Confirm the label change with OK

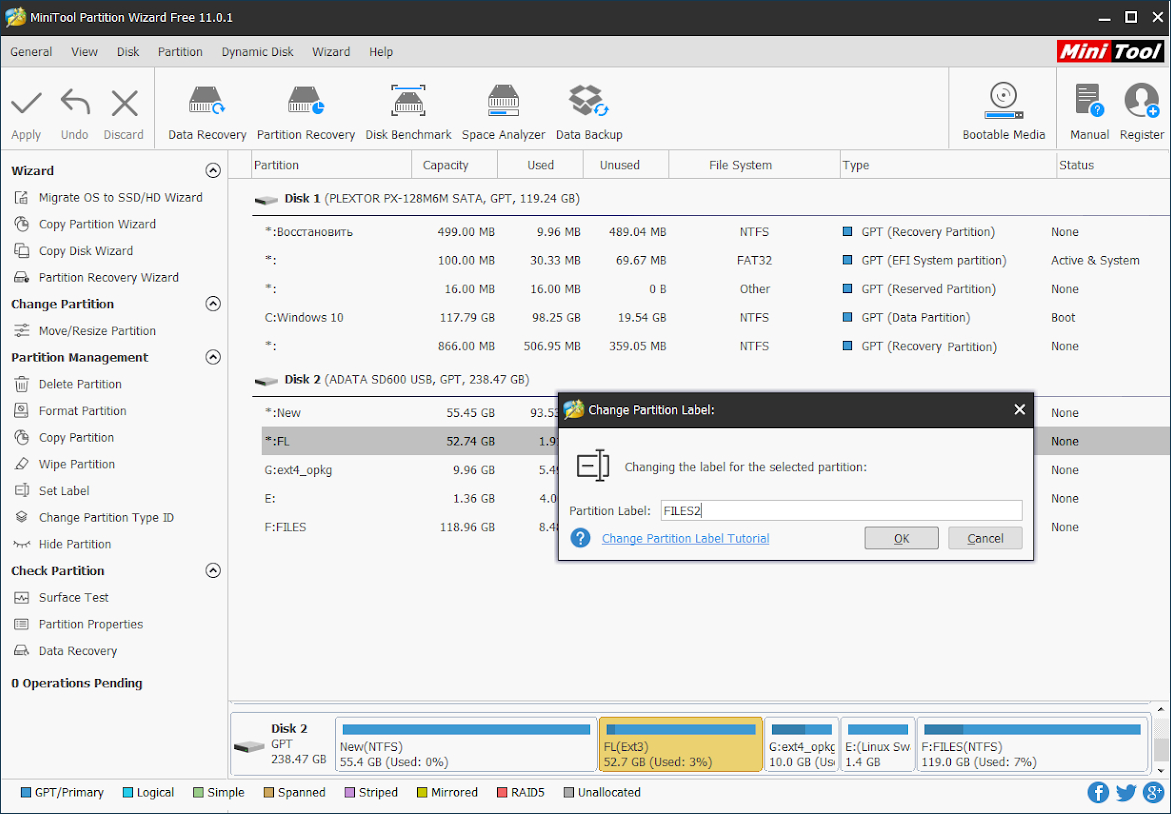pos(901,538)
